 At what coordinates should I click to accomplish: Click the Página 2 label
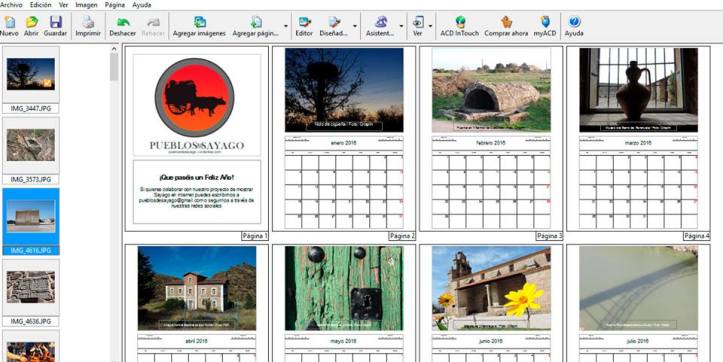[x=402, y=236]
